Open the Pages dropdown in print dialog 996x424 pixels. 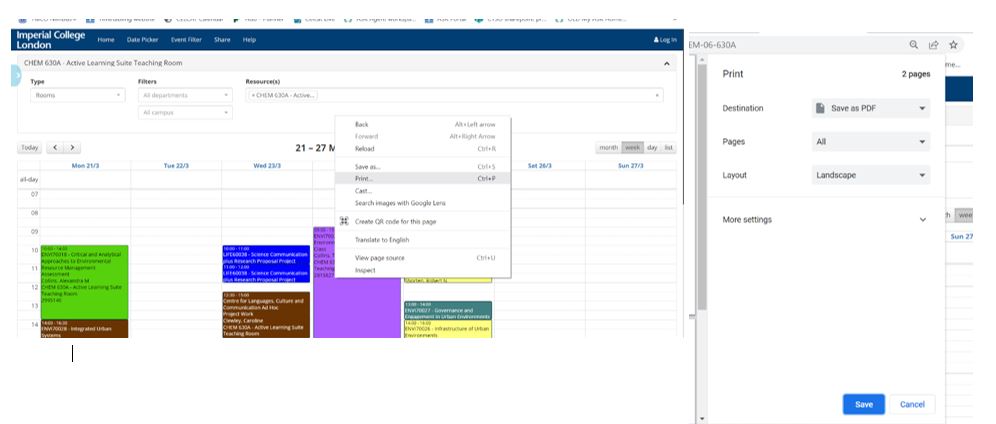871,142
